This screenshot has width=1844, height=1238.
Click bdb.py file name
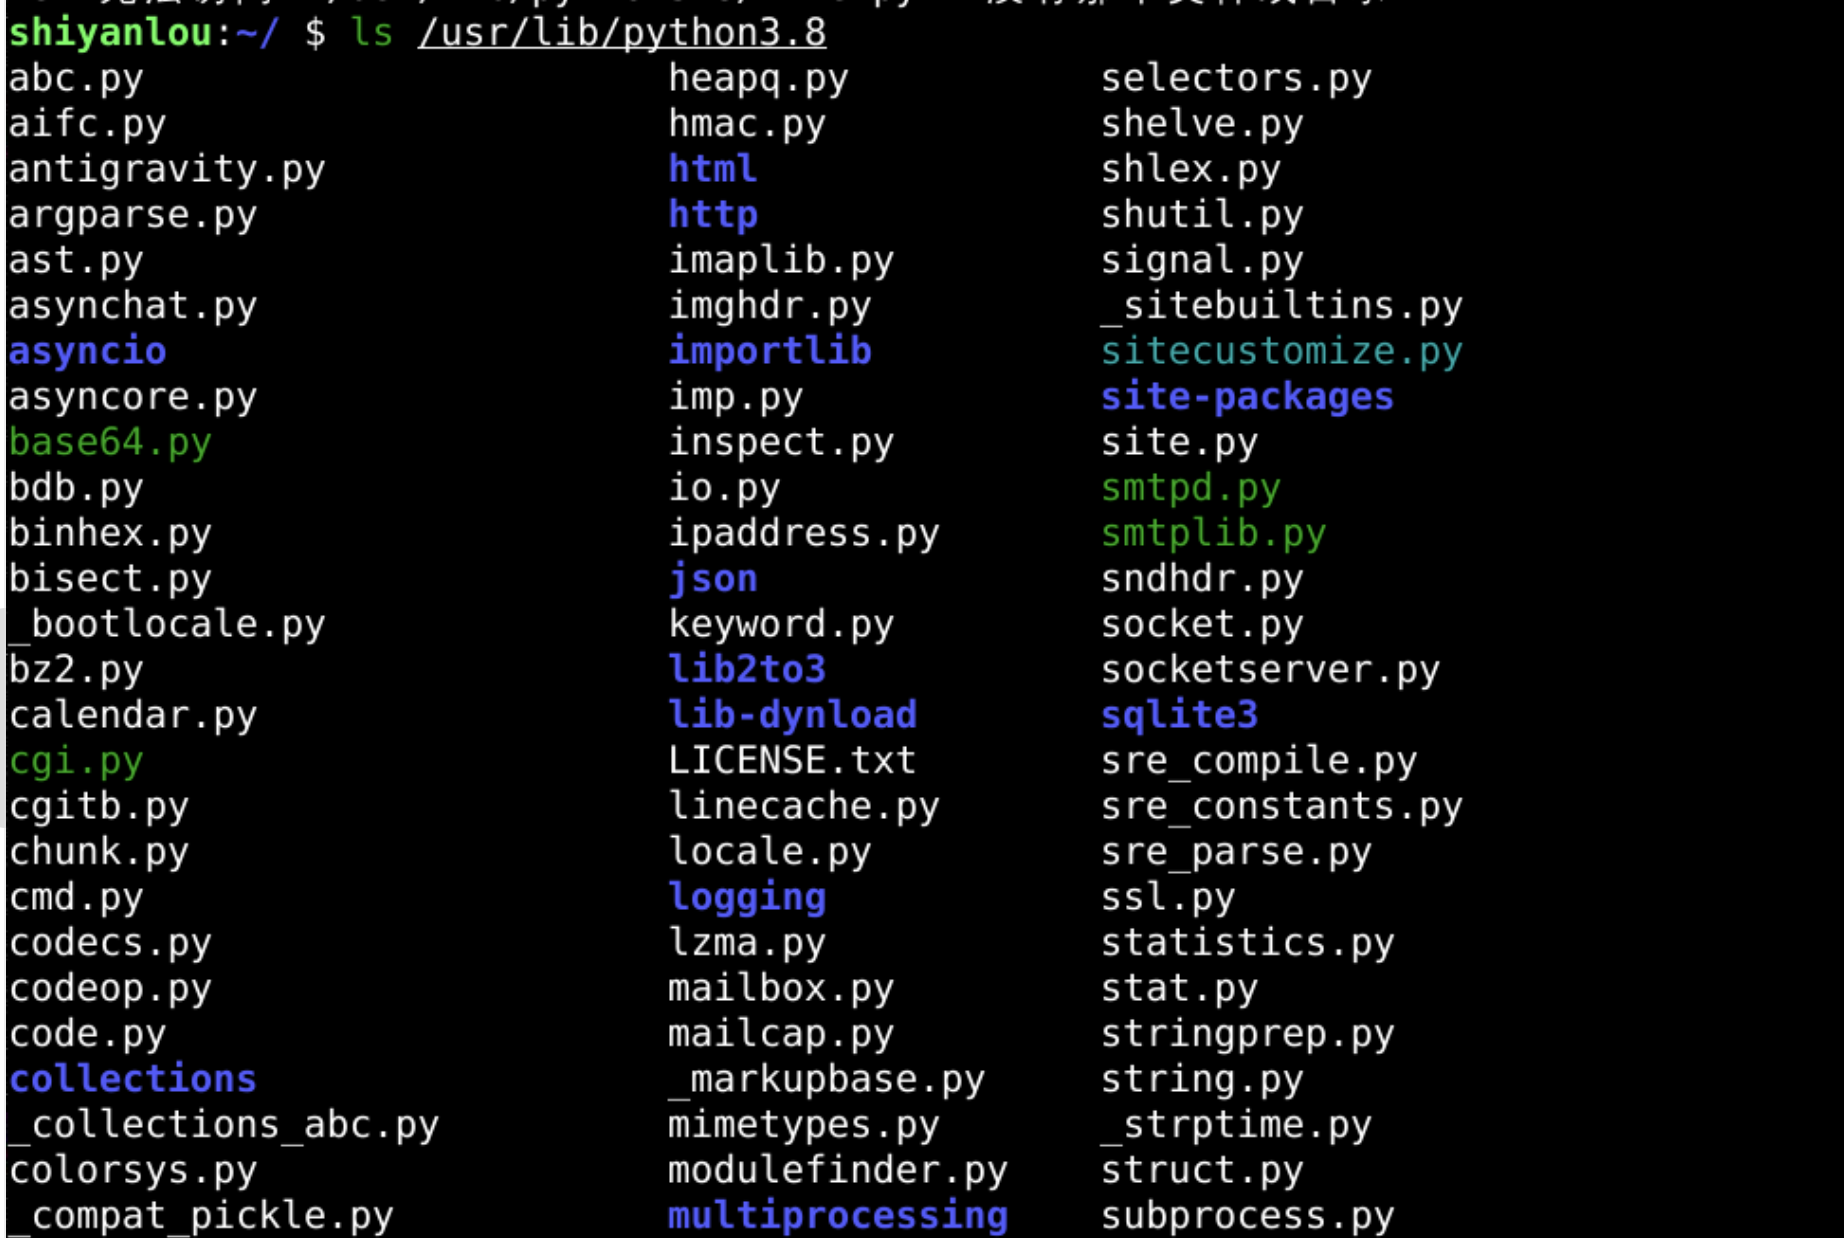pos(76,488)
